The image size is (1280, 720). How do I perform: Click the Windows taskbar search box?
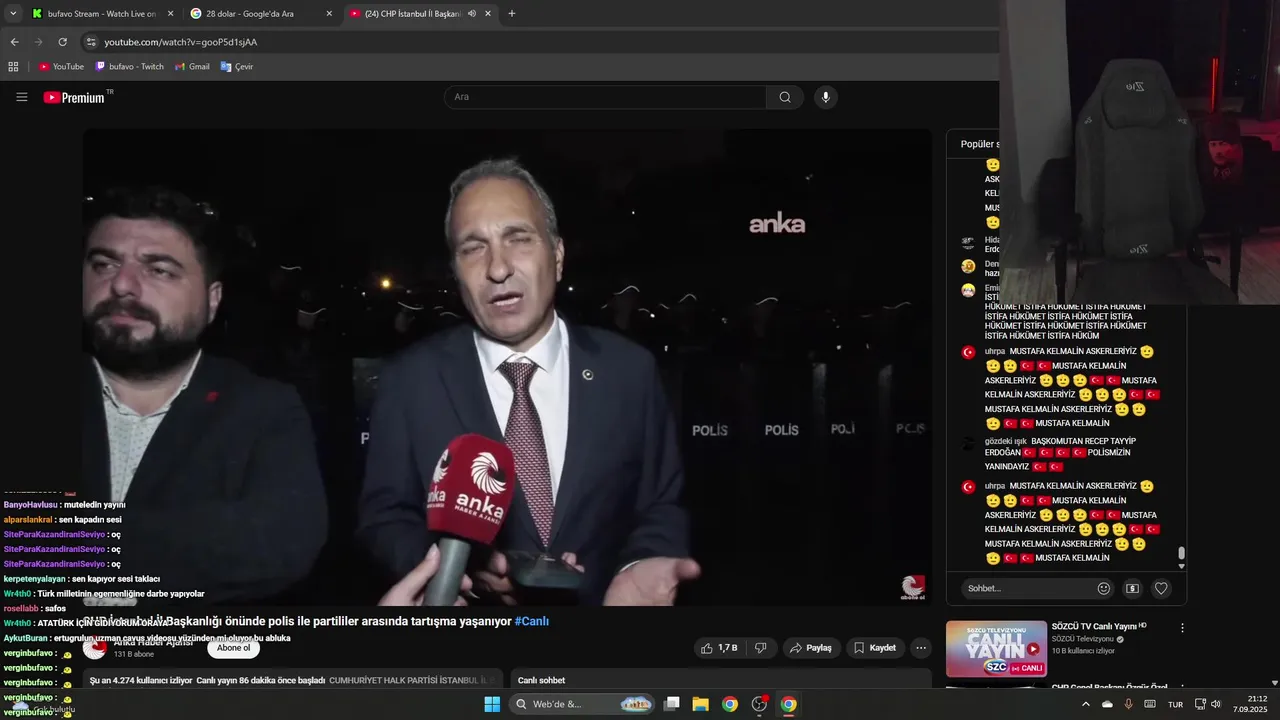pyautogui.click(x=584, y=704)
